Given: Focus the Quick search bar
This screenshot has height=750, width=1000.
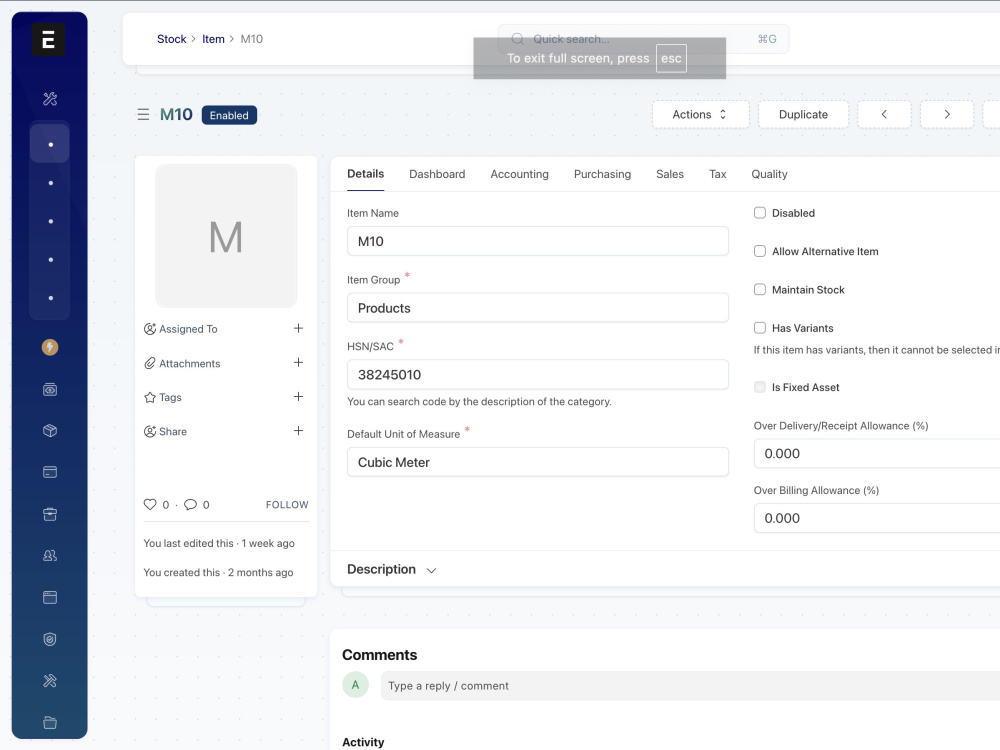Looking at the screenshot, I should [x=643, y=39].
